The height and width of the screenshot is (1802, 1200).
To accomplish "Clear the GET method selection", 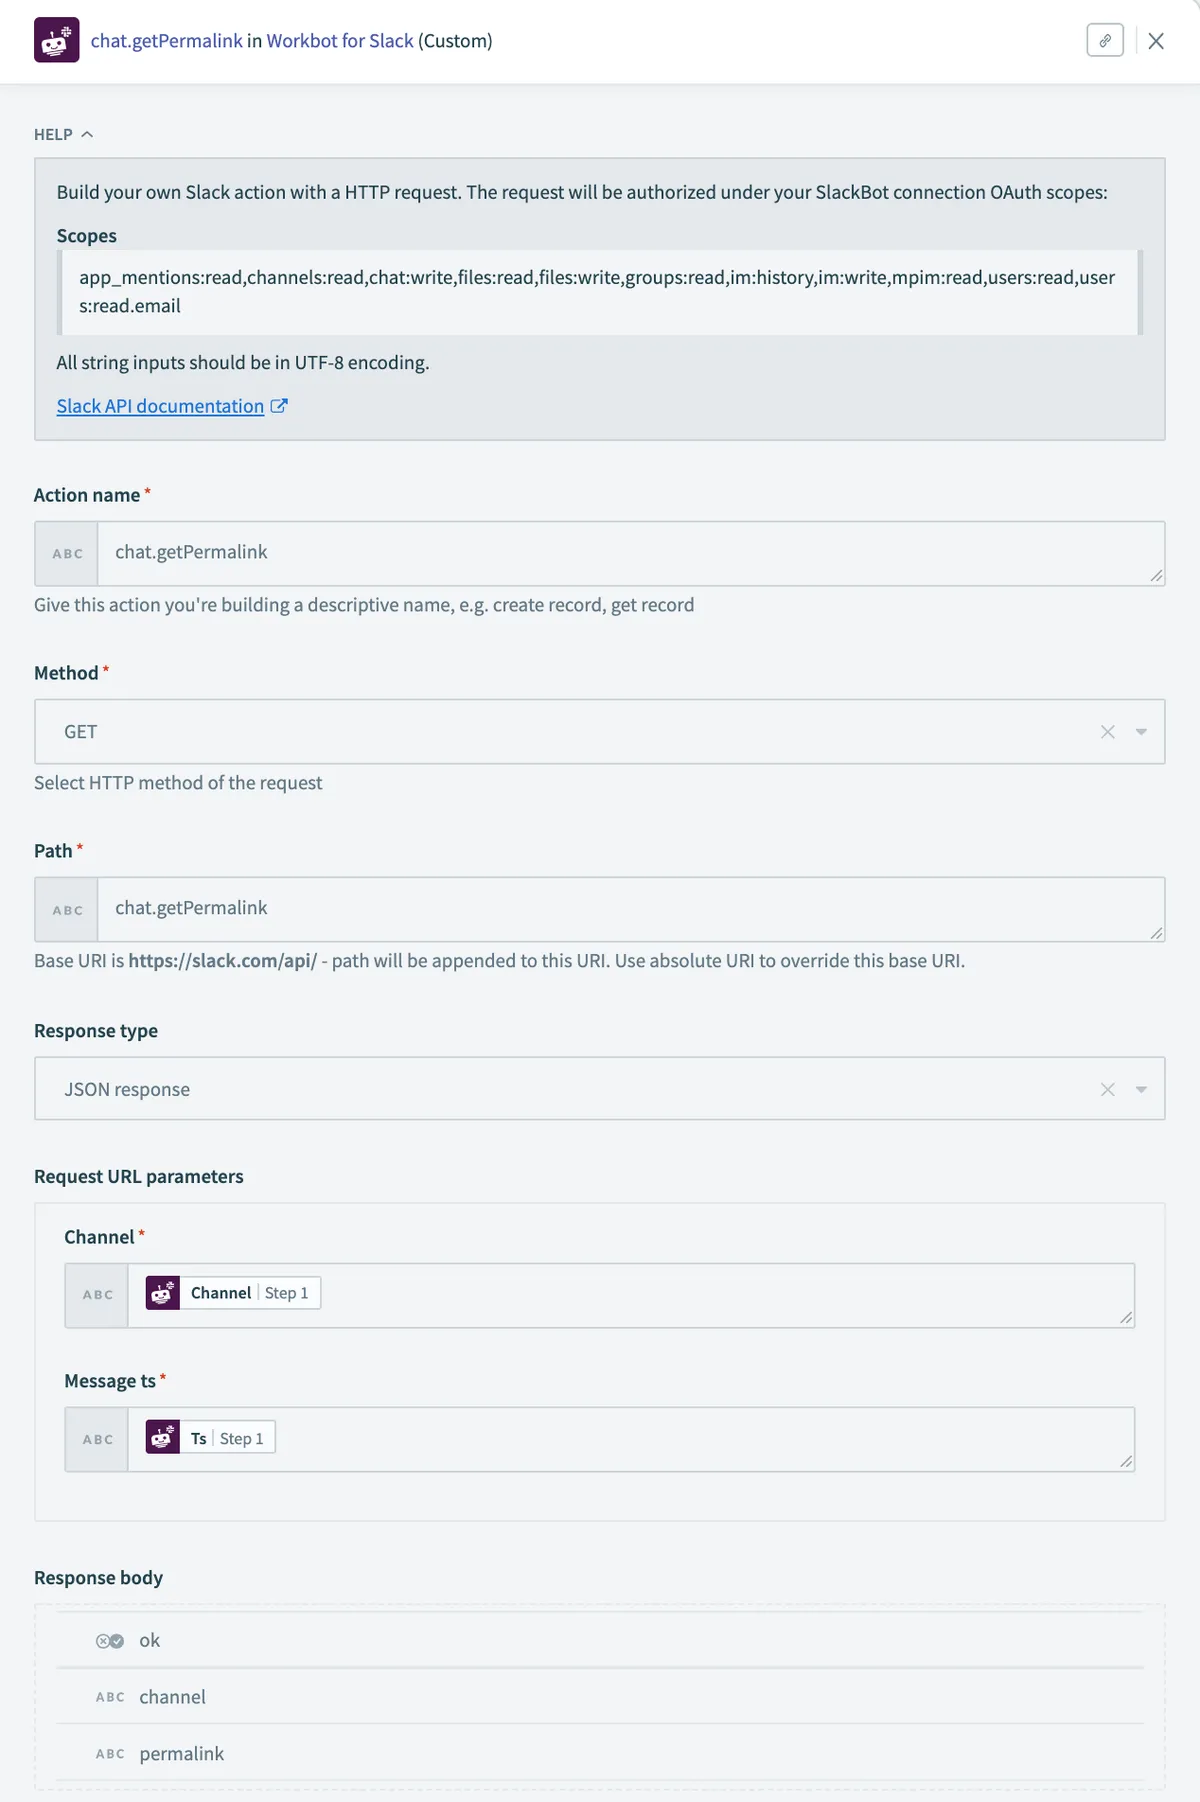I will [1107, 732].
